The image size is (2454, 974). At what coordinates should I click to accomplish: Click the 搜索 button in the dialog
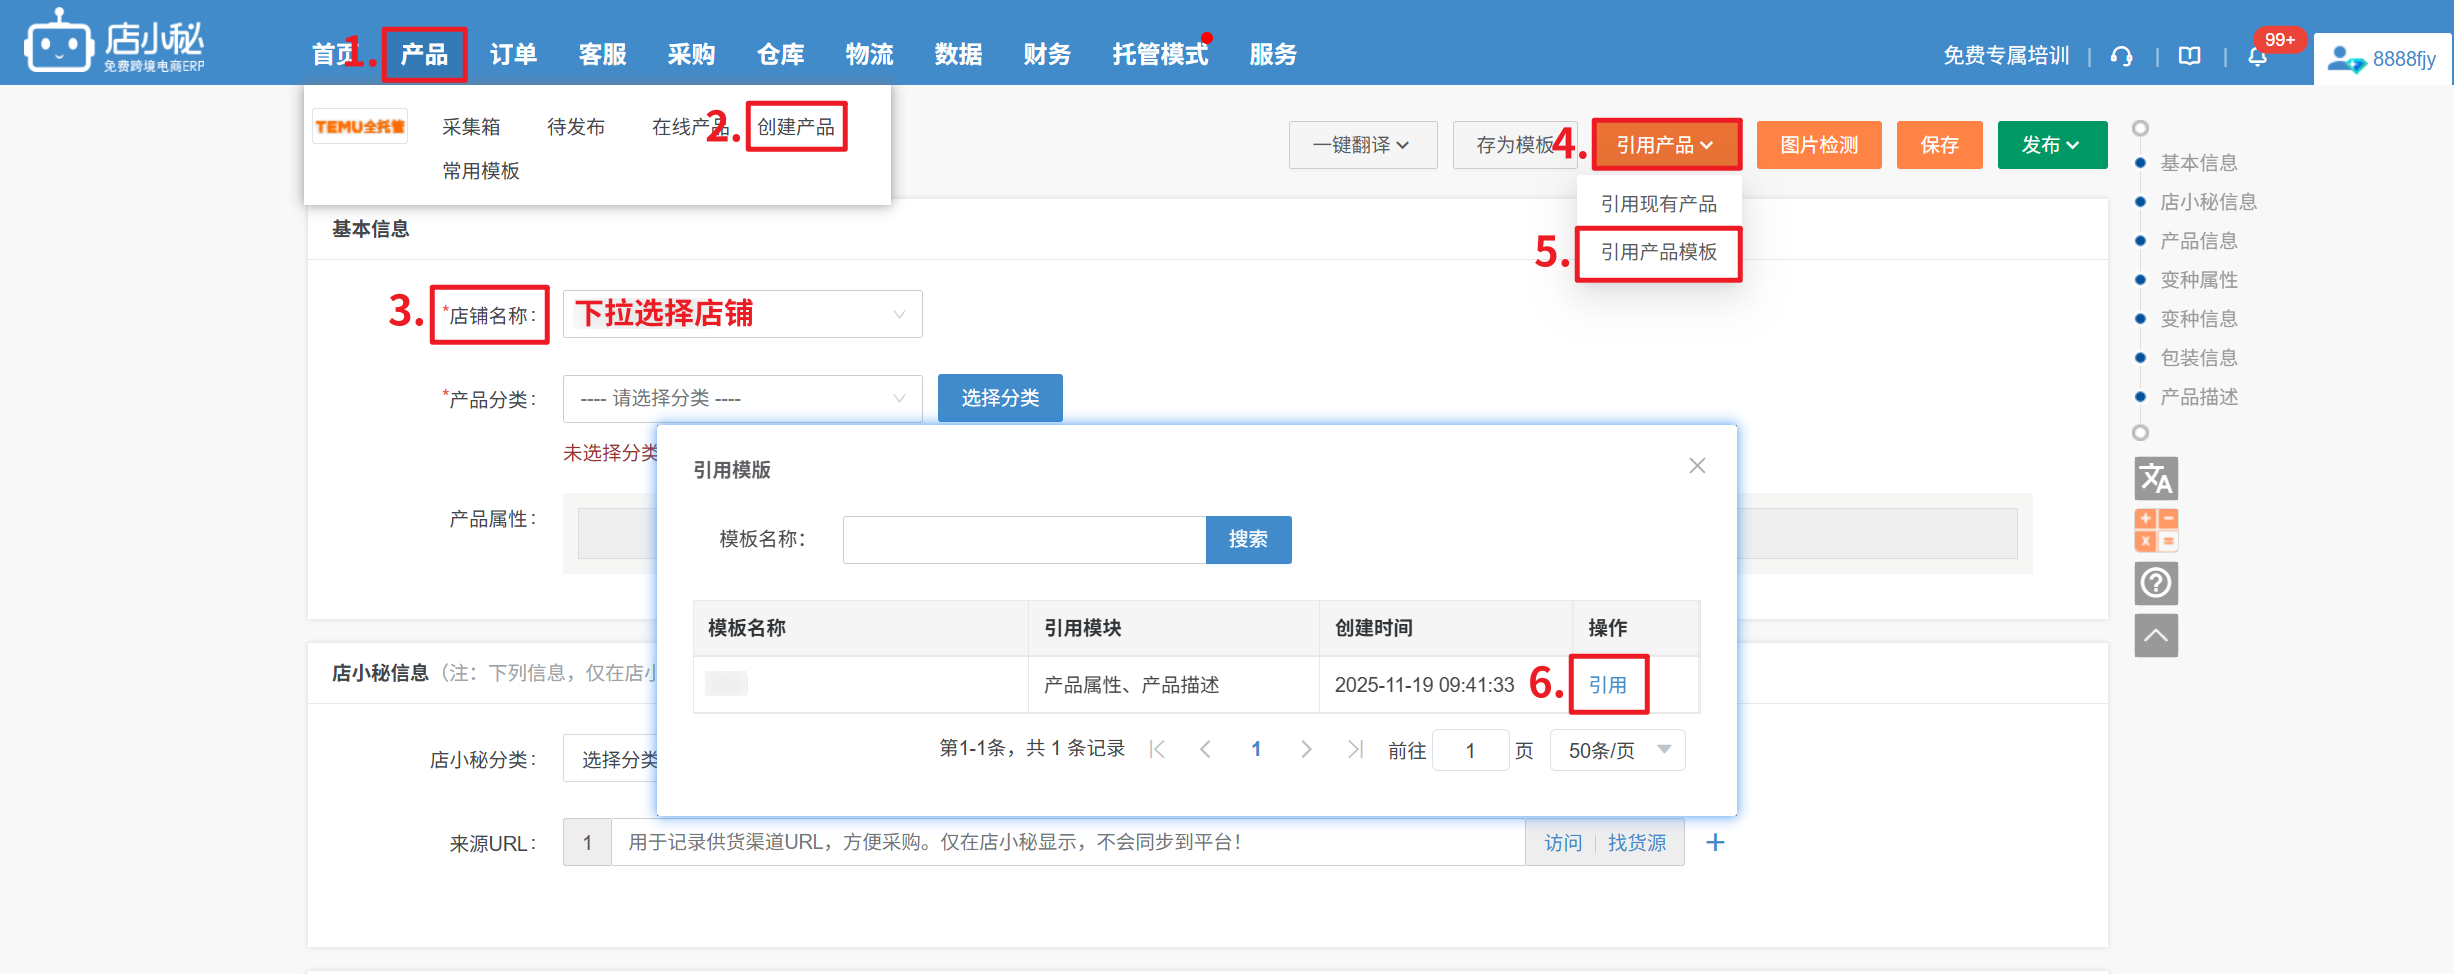coord(1248,540)
